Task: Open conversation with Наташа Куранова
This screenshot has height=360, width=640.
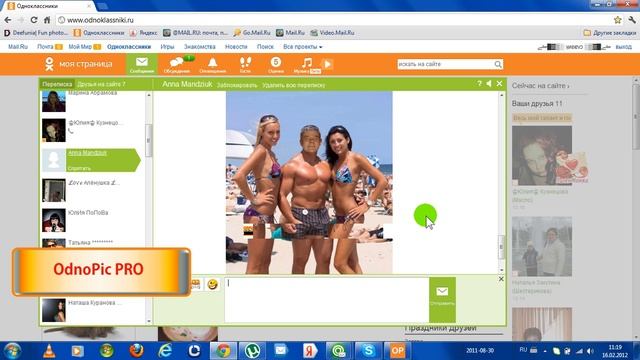Action: pos(92,310)
